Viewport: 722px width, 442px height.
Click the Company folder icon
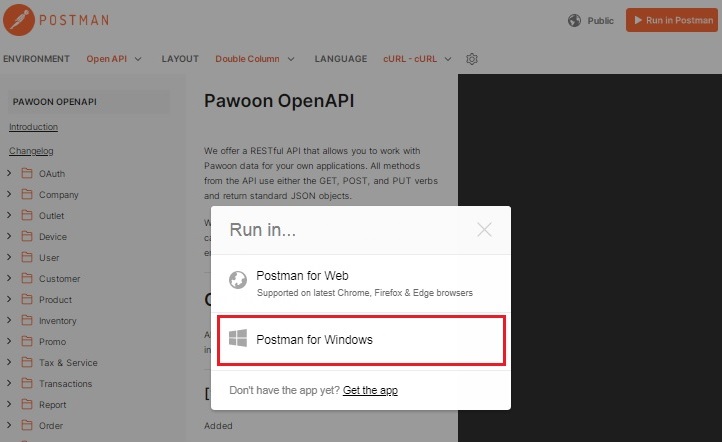27,194
